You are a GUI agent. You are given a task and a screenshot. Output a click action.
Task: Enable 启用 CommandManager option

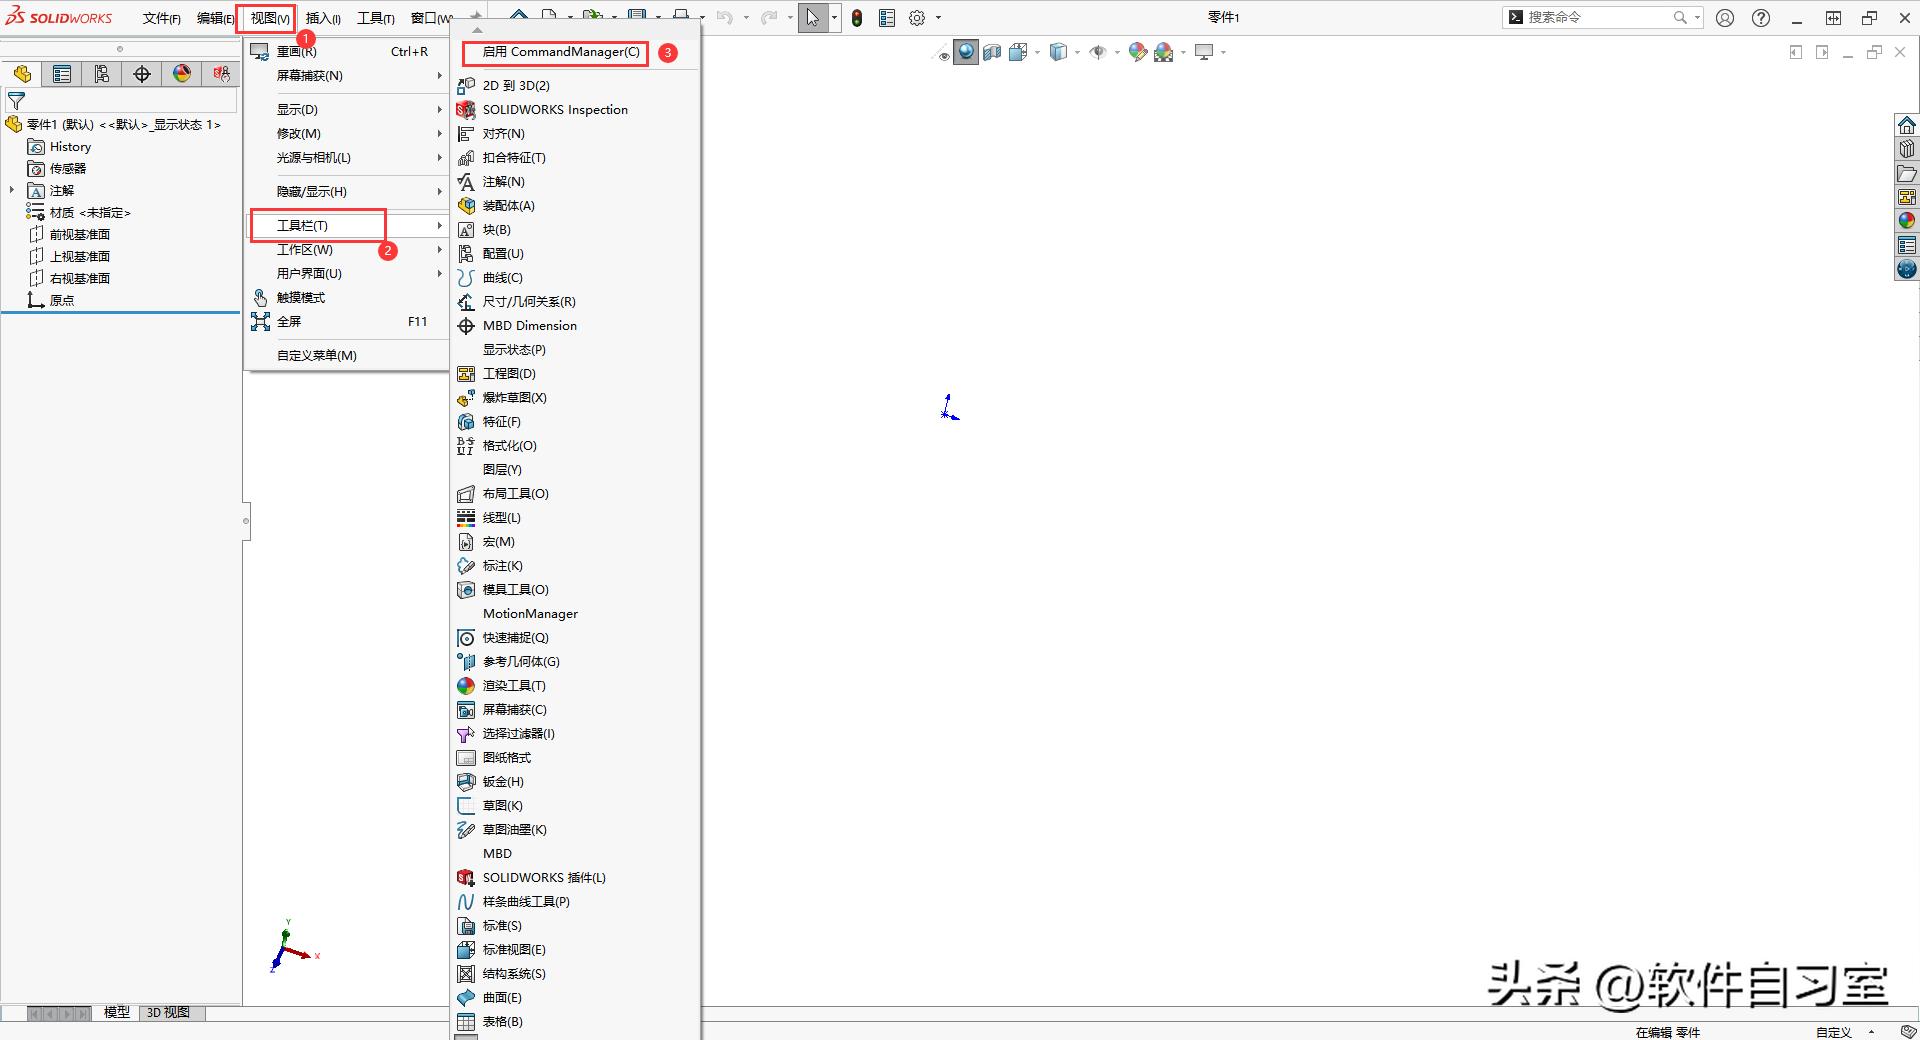click(555, 53)
